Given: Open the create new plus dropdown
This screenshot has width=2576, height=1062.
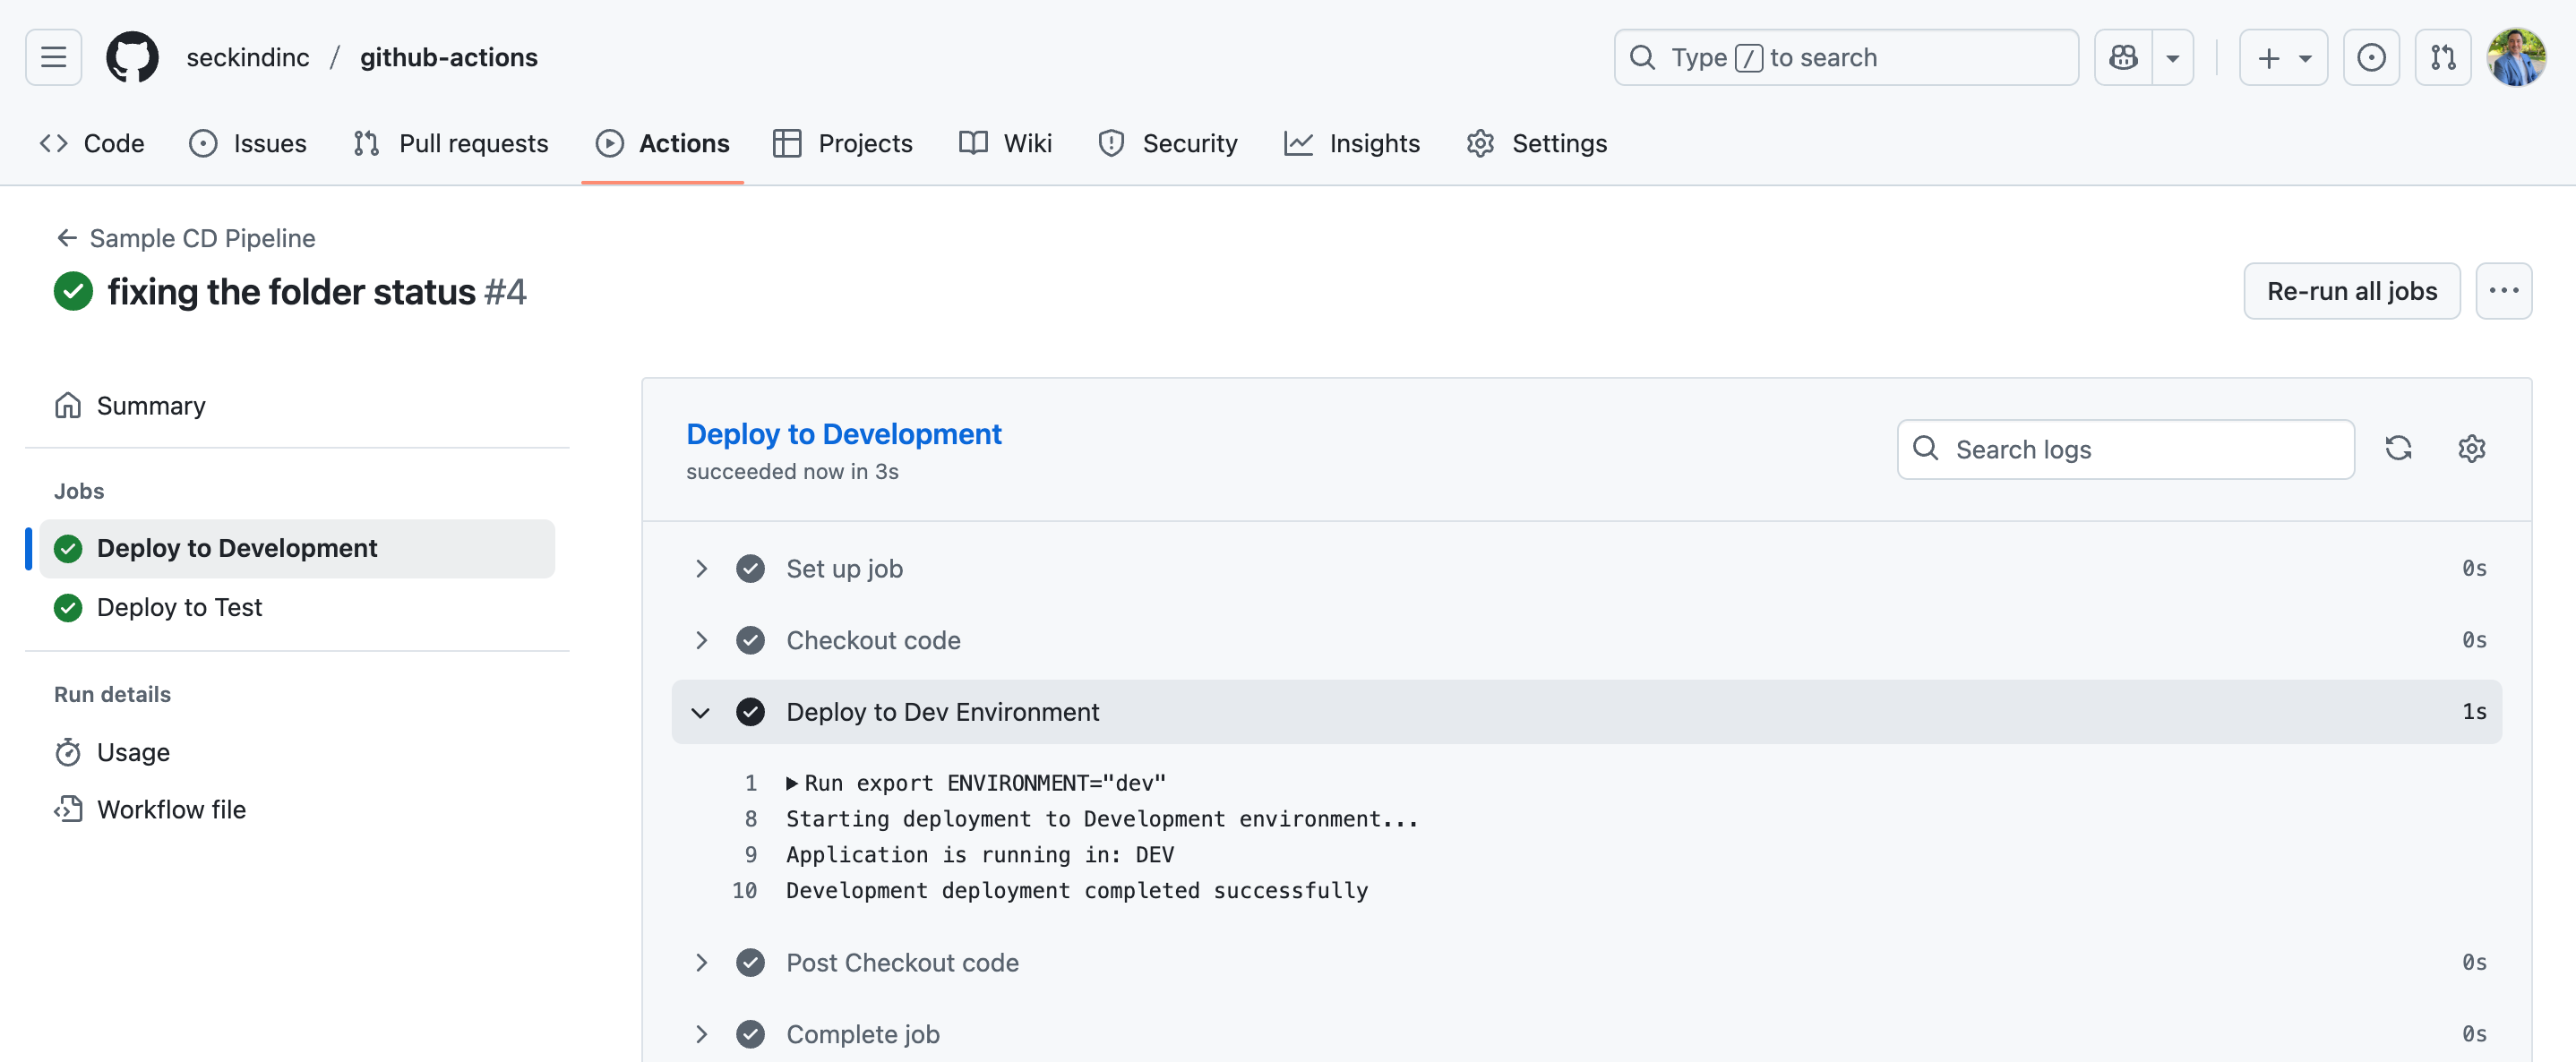Looking at the screenshot, I should (x=2283, y=57).
